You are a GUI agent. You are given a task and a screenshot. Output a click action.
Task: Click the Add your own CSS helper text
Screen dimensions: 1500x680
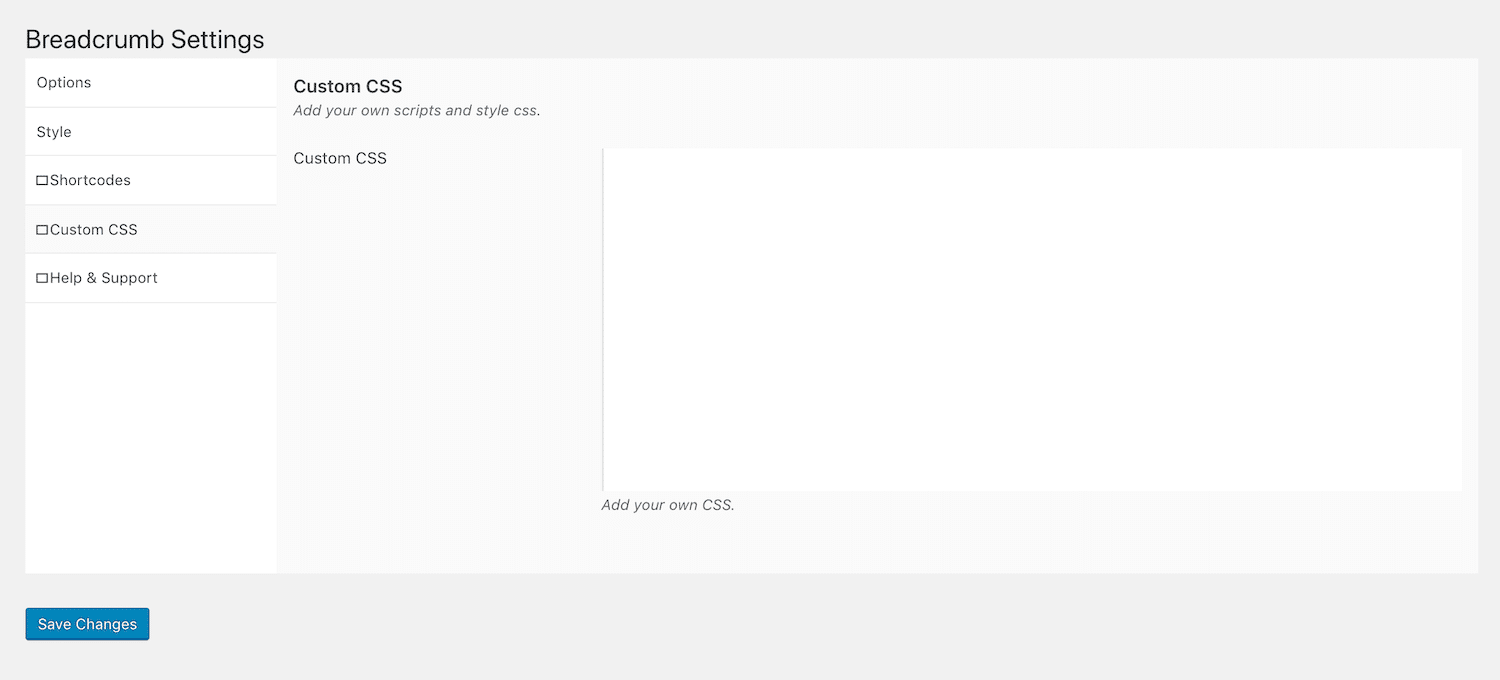667,505
